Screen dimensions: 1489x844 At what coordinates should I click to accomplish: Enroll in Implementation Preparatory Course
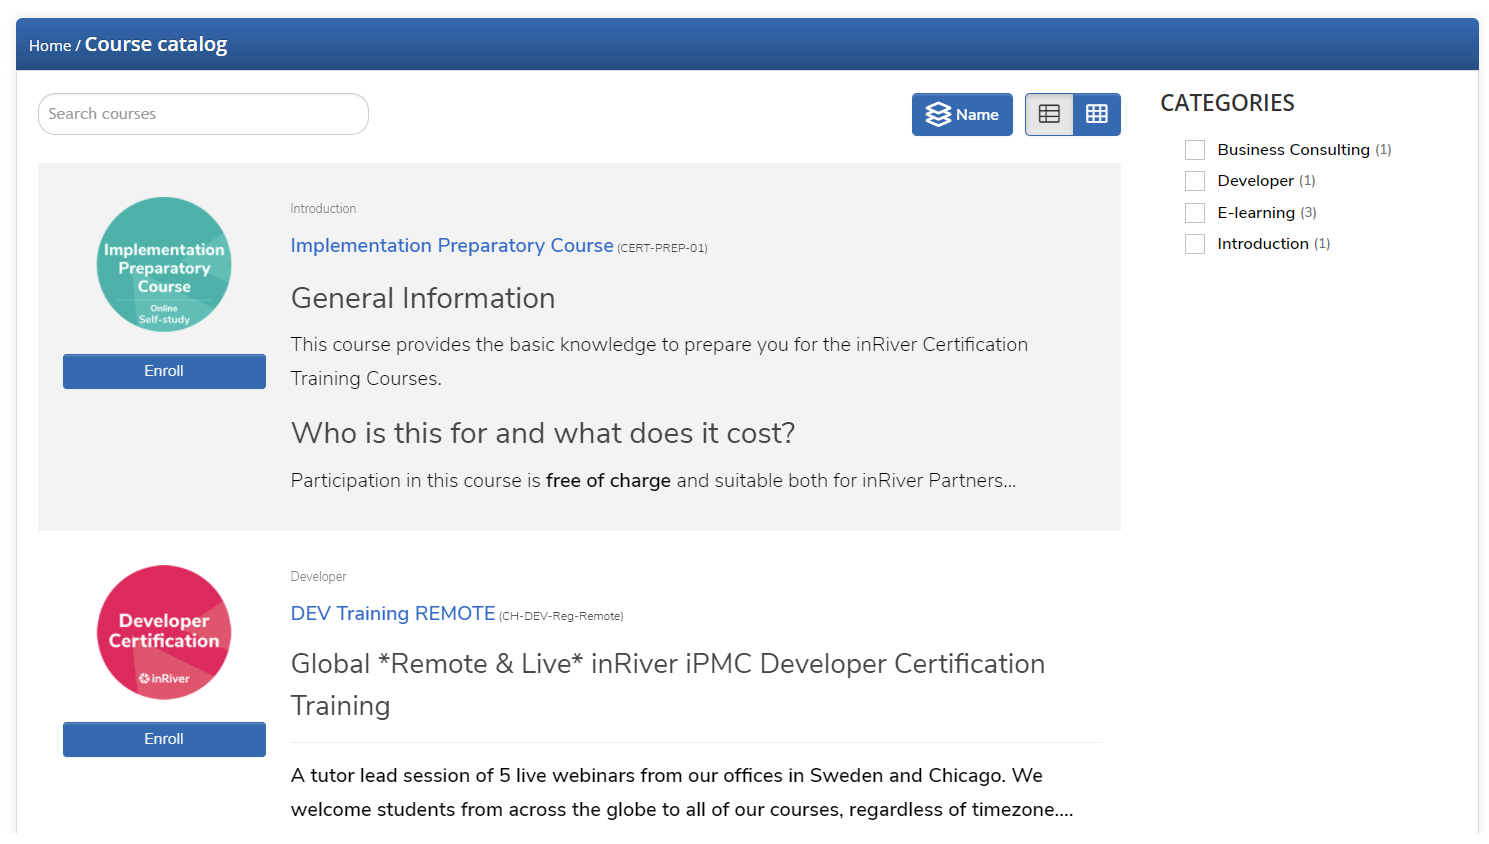(x=164, y=371)
